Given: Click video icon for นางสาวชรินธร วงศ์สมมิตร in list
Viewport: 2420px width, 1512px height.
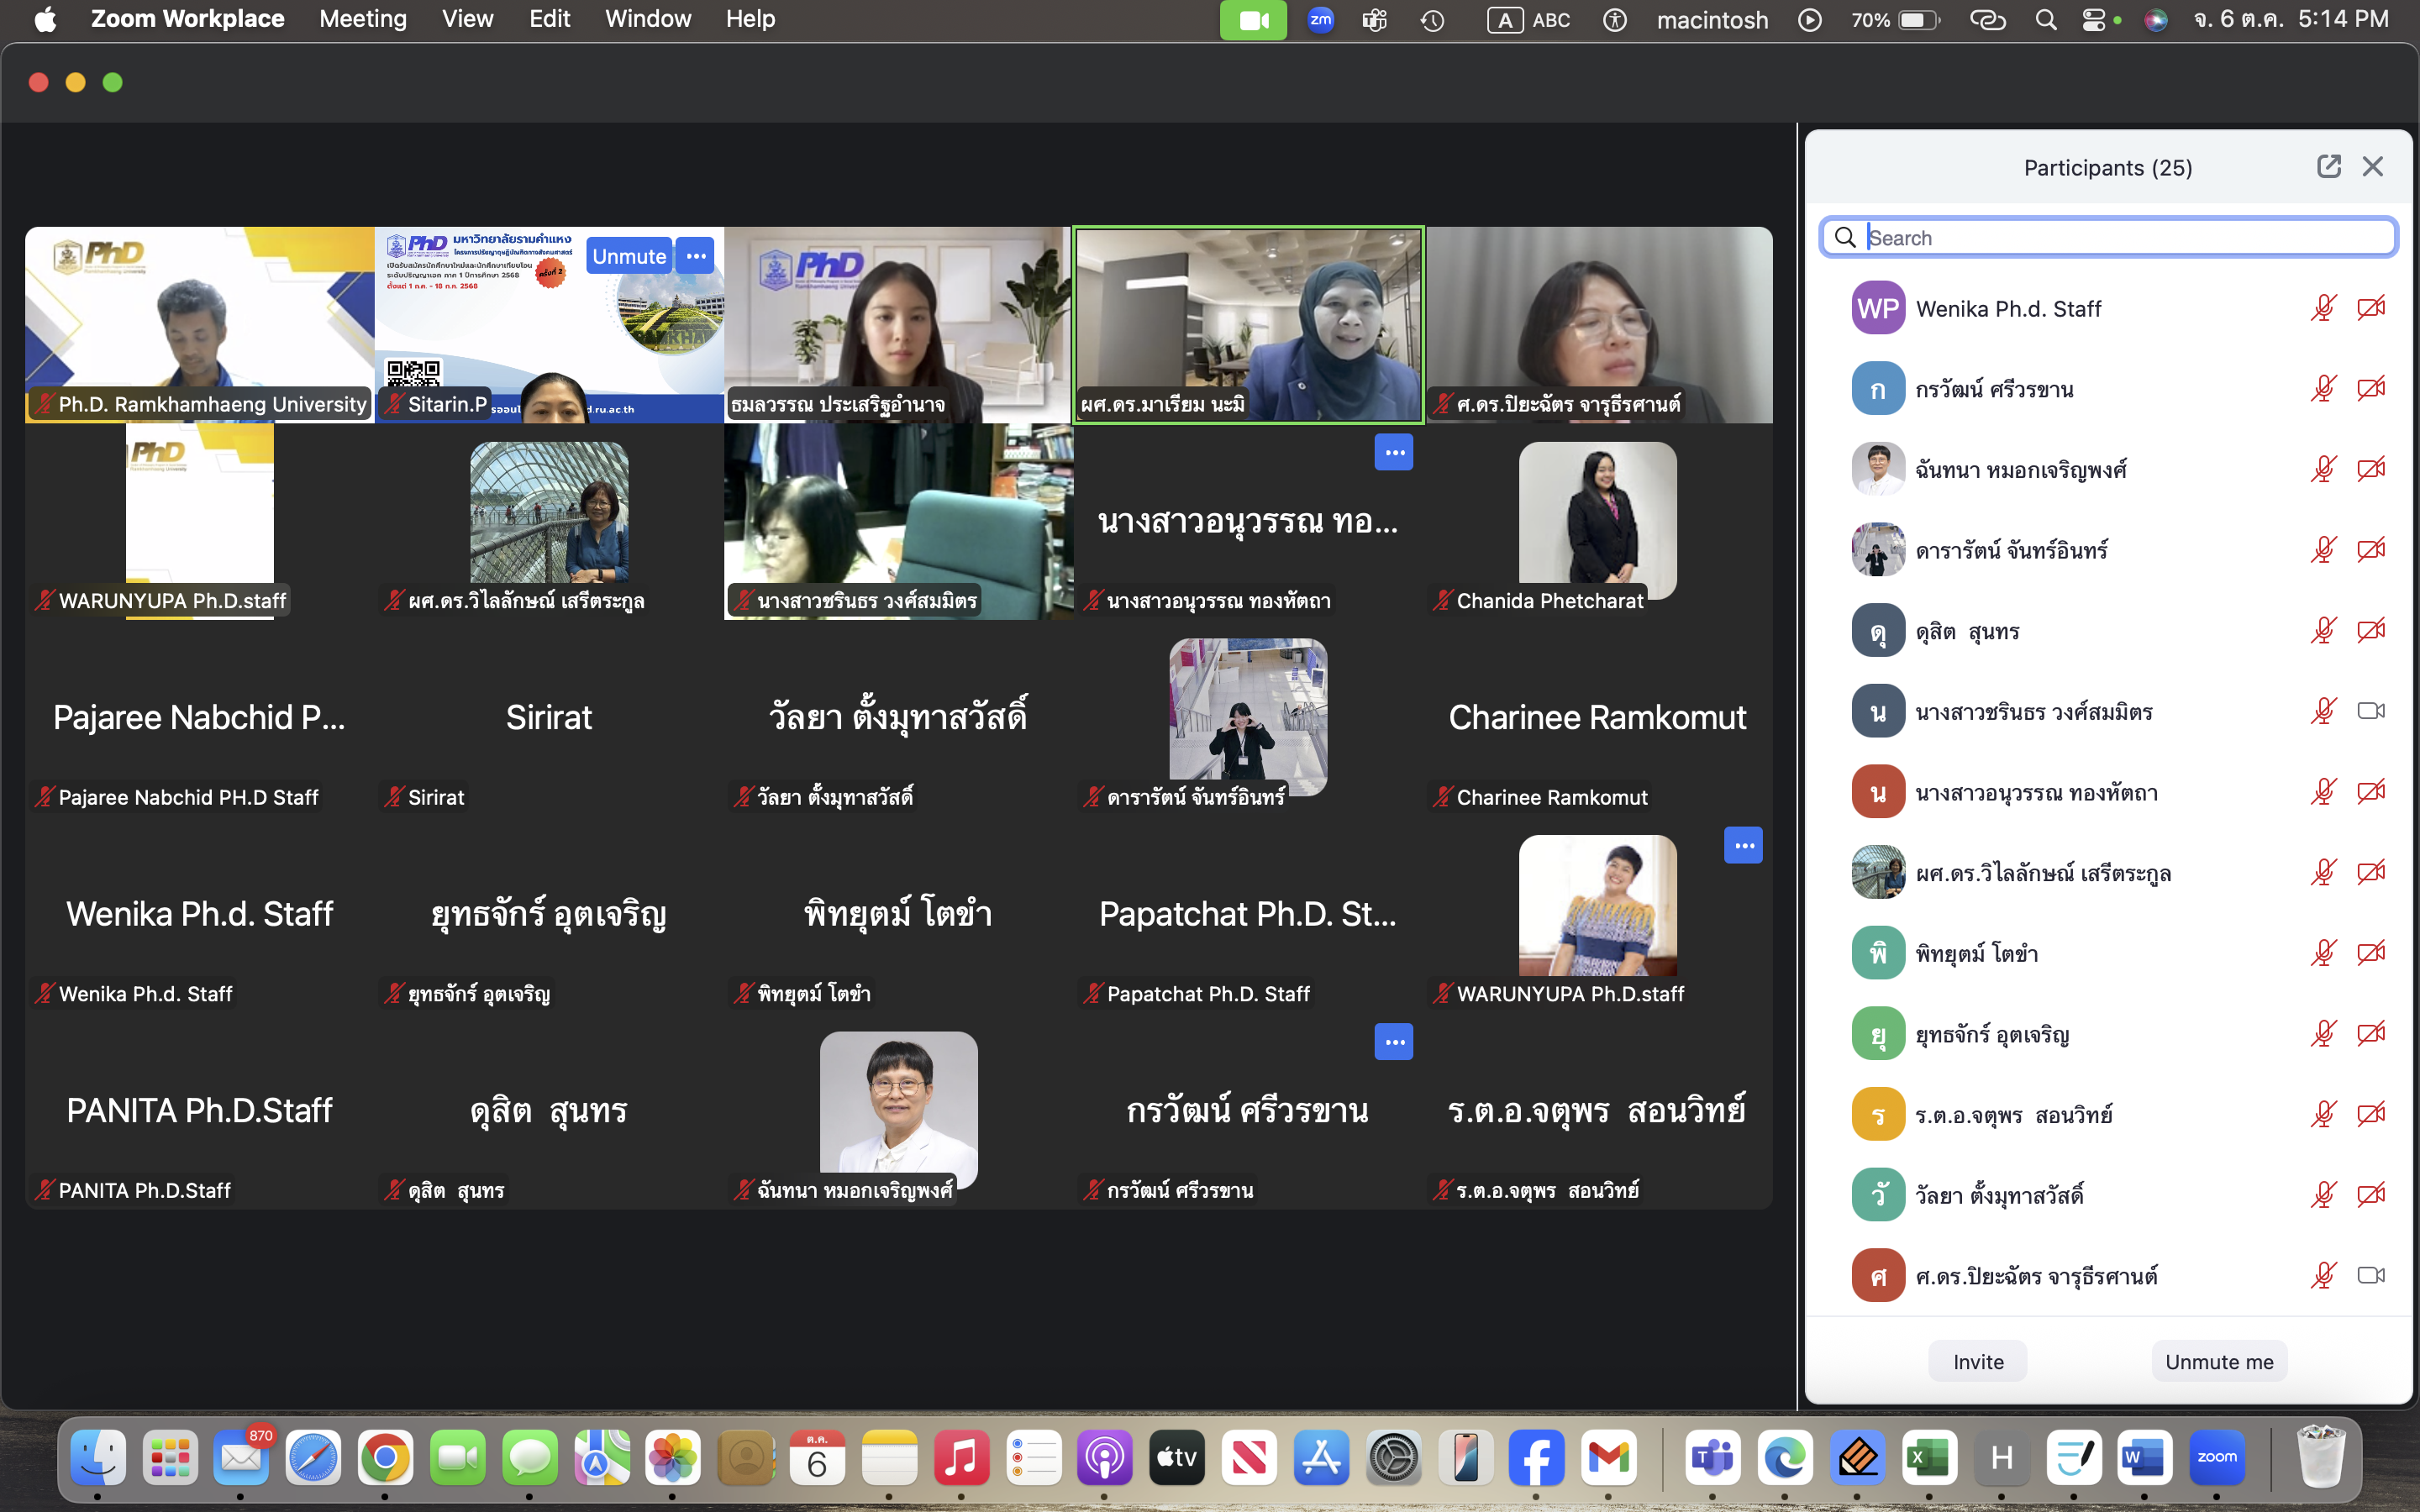Looking at the screenshot, I should click(x=2370, y=711).
